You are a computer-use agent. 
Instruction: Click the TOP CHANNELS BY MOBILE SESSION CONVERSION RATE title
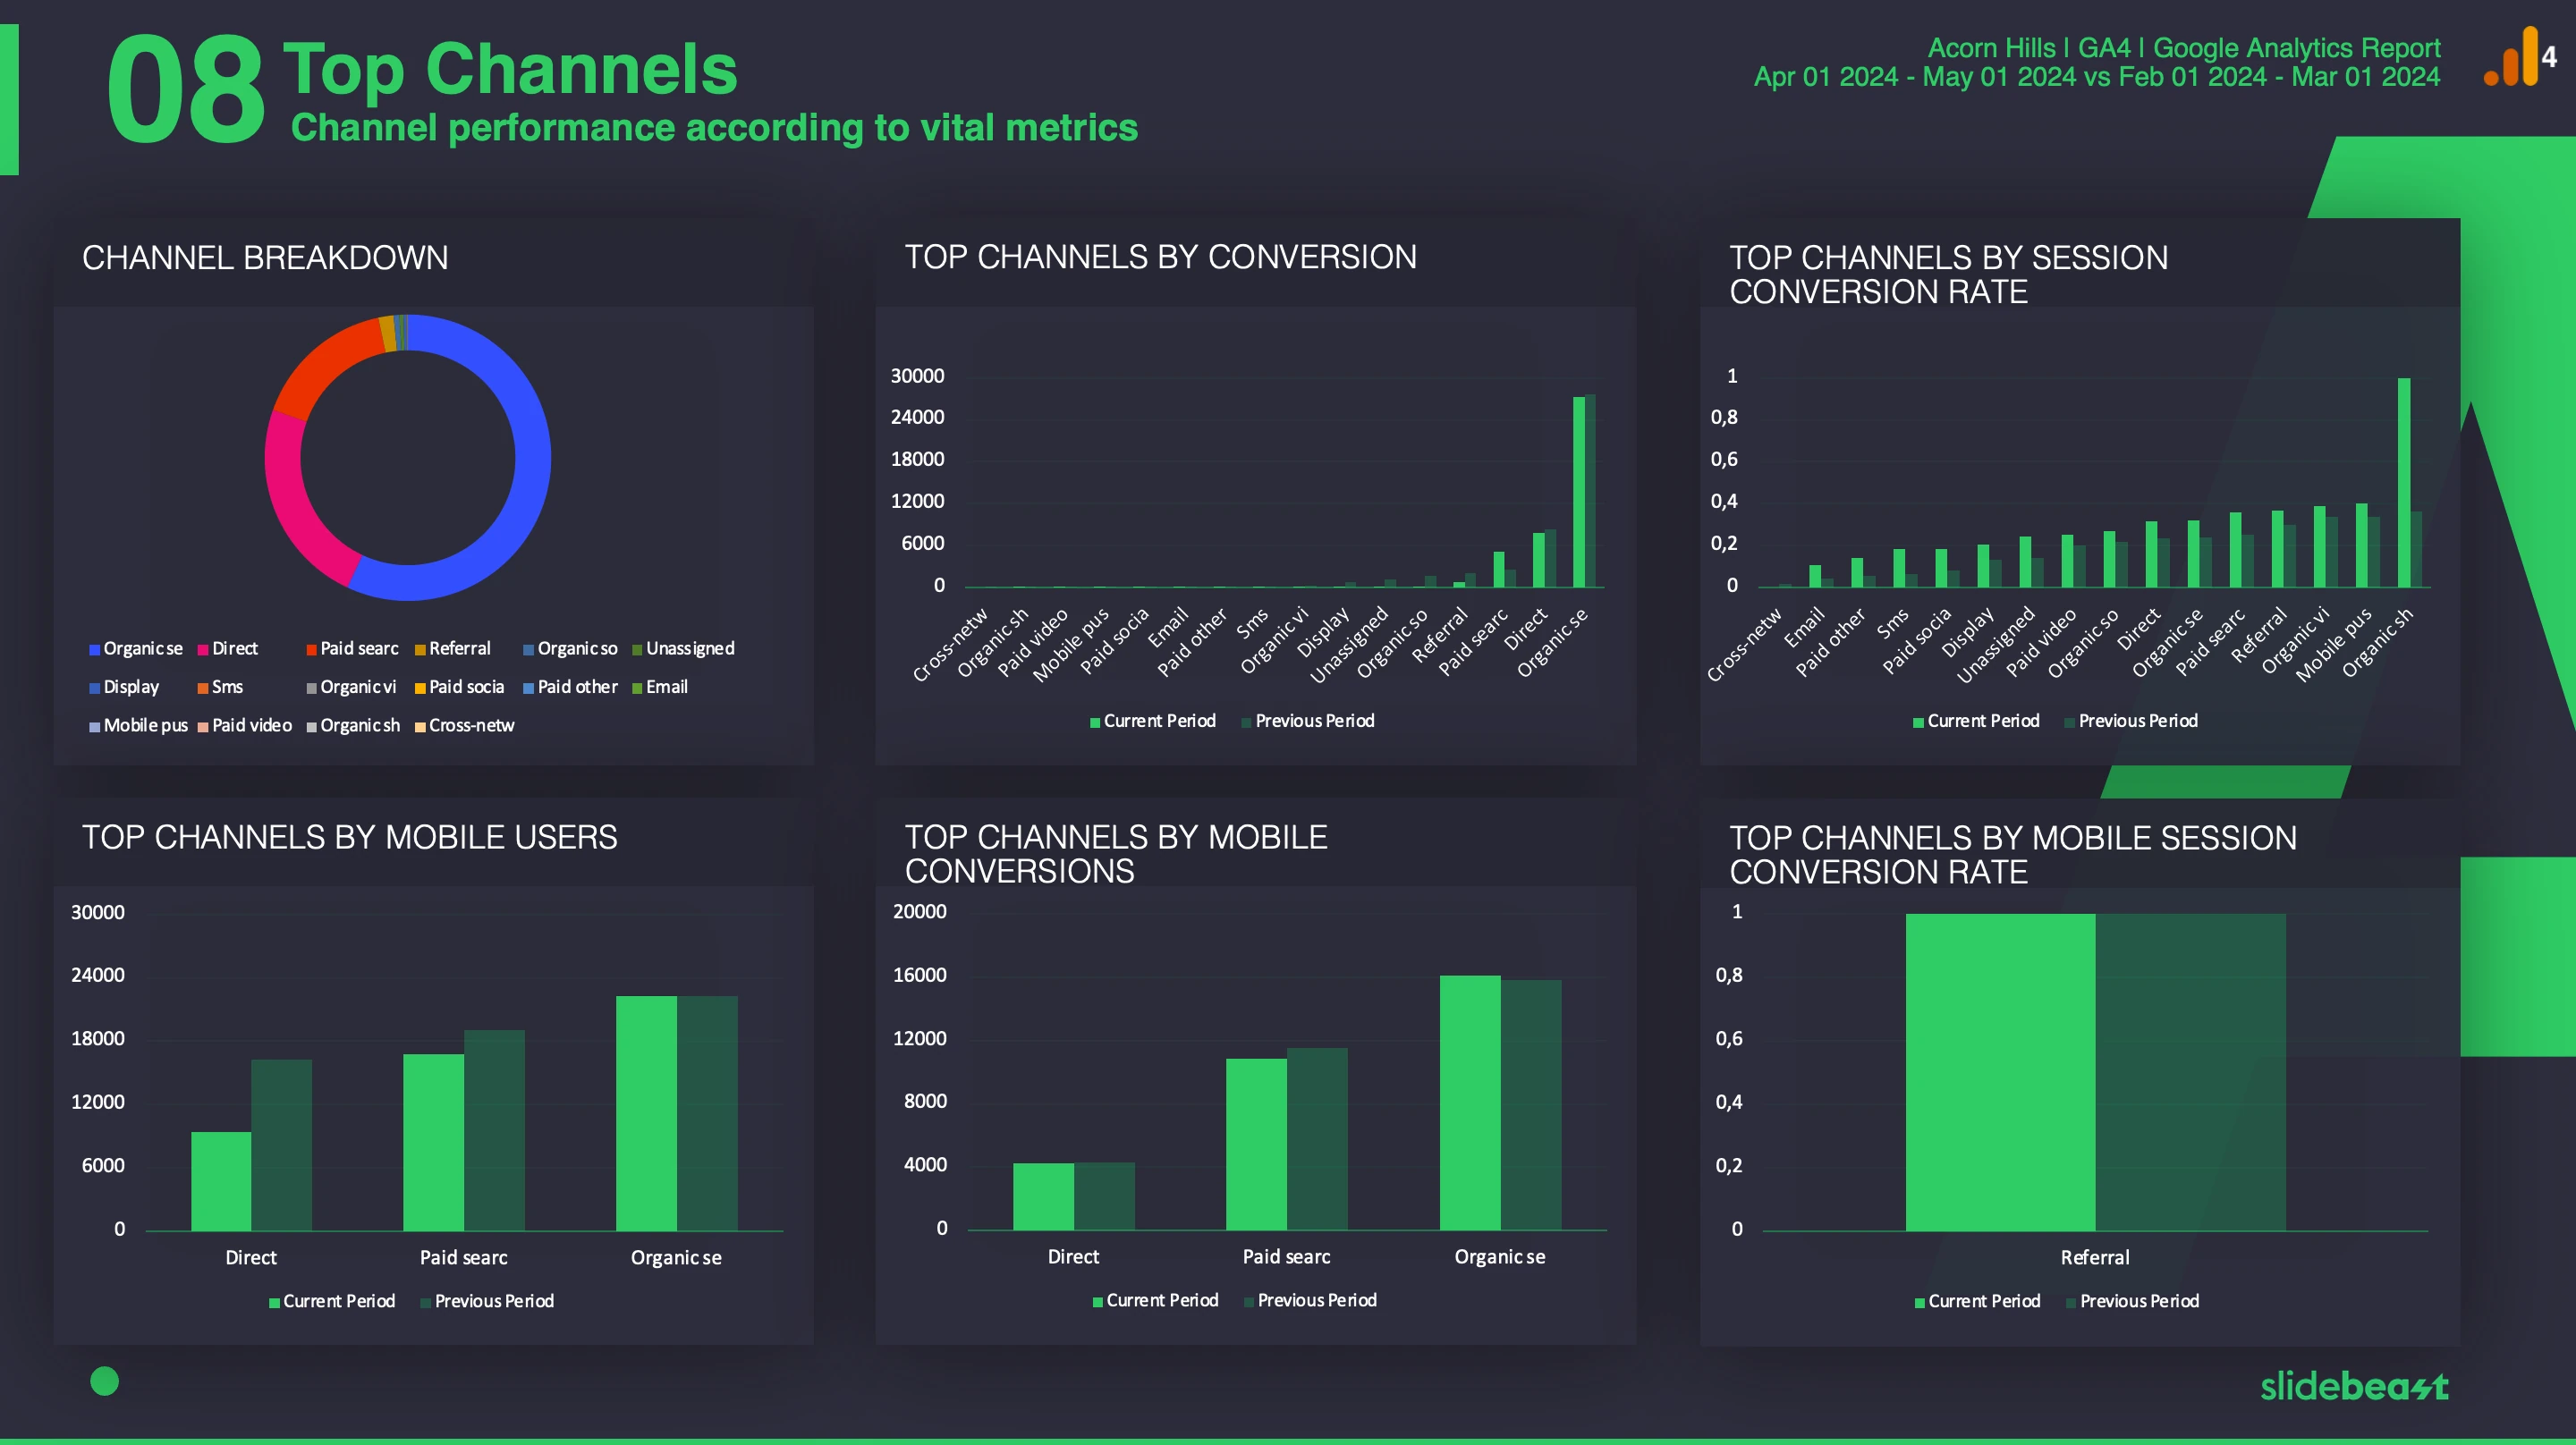(x=2013, y=855)
